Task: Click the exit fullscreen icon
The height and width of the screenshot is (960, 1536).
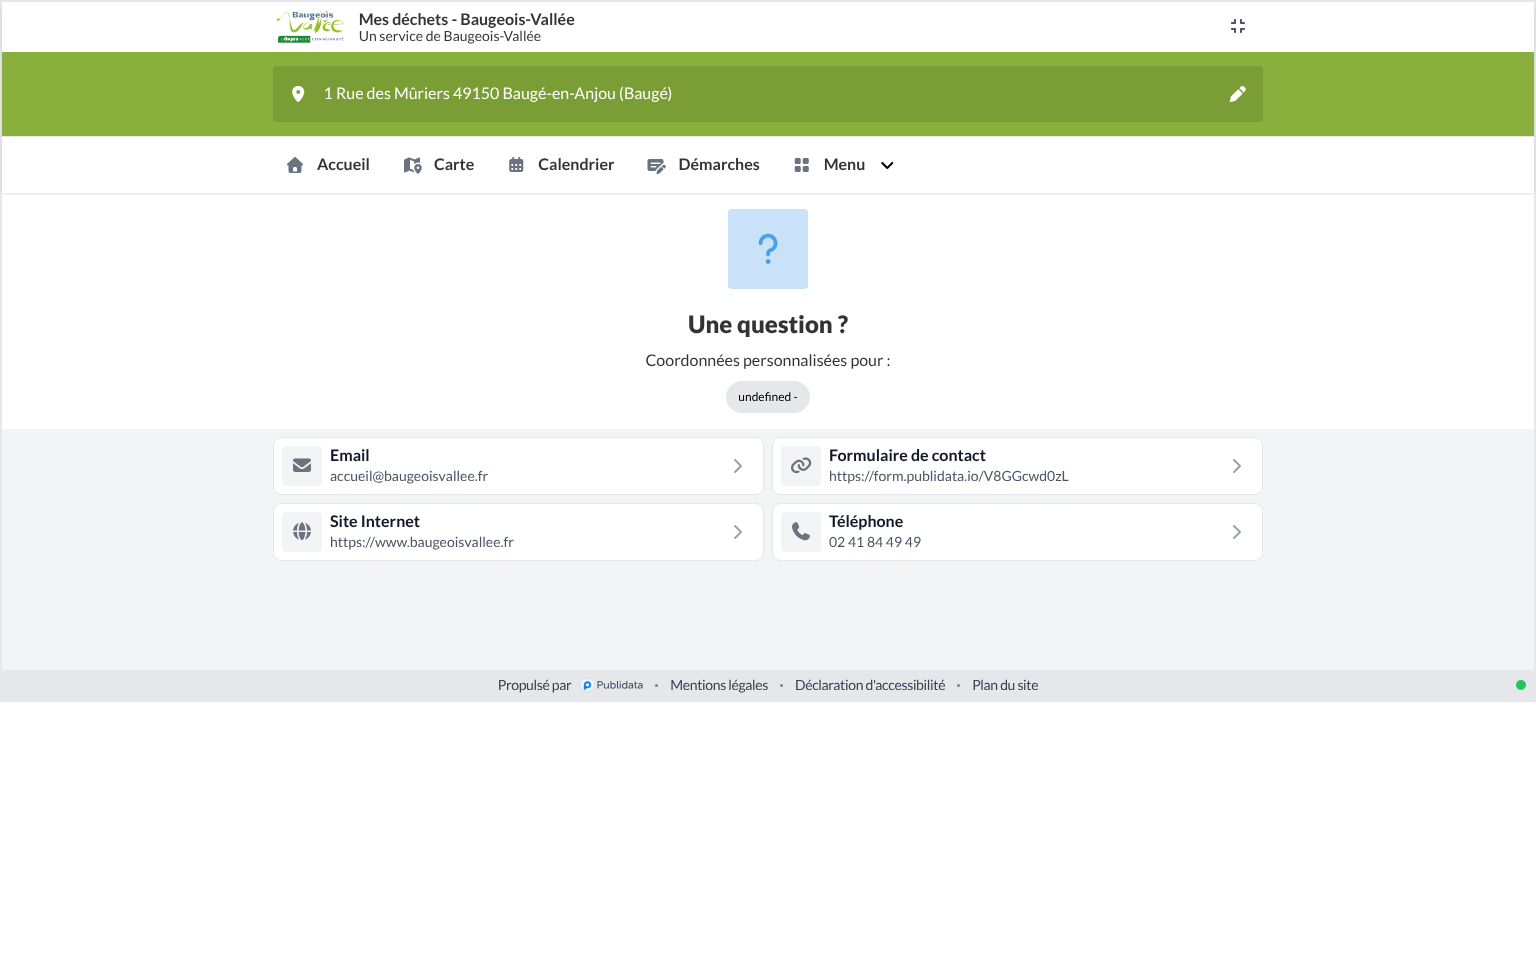Action: coord(1238,26)
